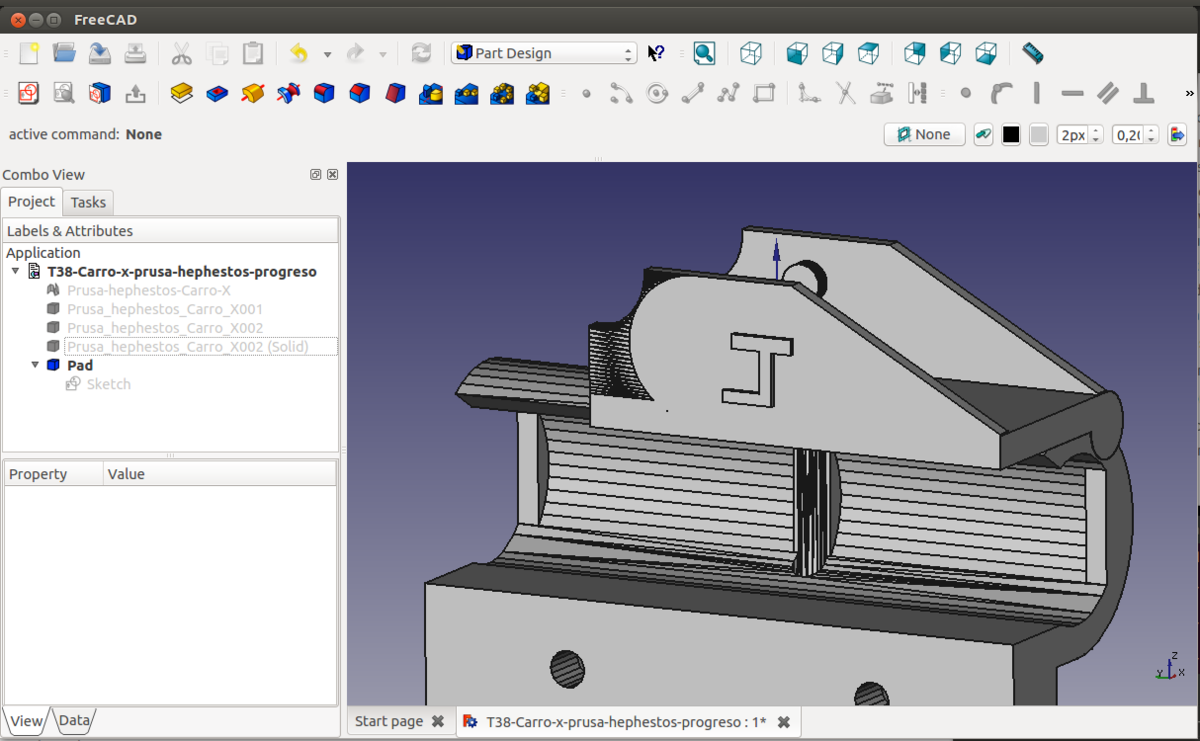Open the Part Design workbench dropdown

pos(544,53)
